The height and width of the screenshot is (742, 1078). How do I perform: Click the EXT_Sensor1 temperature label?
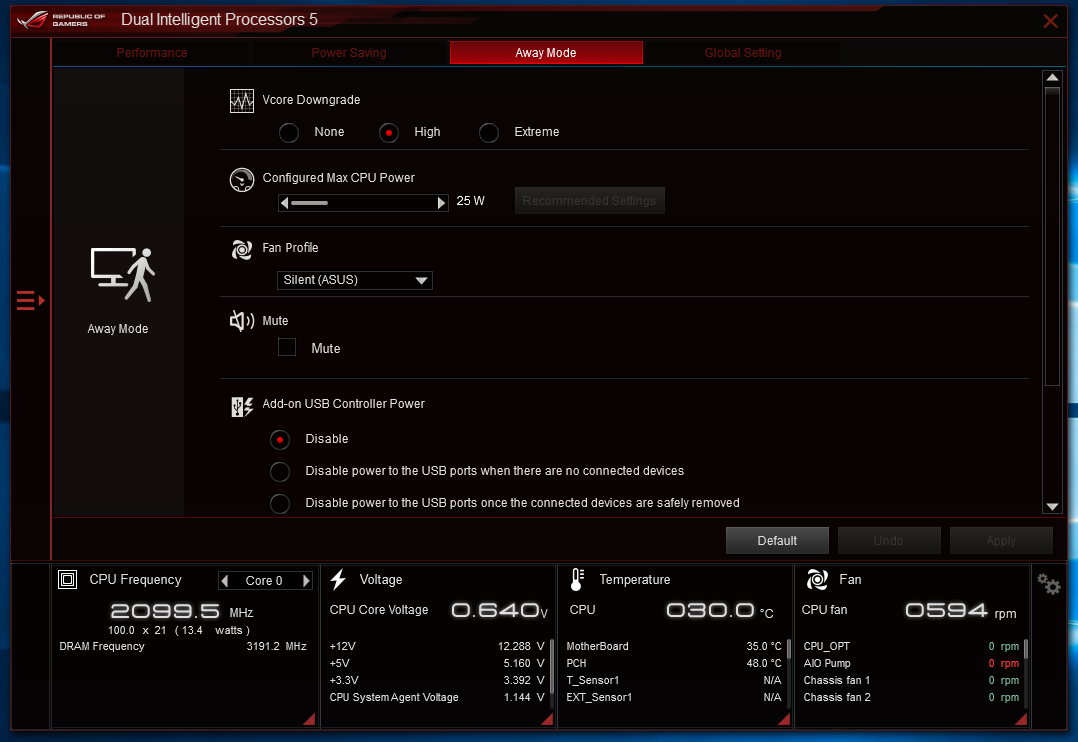click(x=600, y=698)
